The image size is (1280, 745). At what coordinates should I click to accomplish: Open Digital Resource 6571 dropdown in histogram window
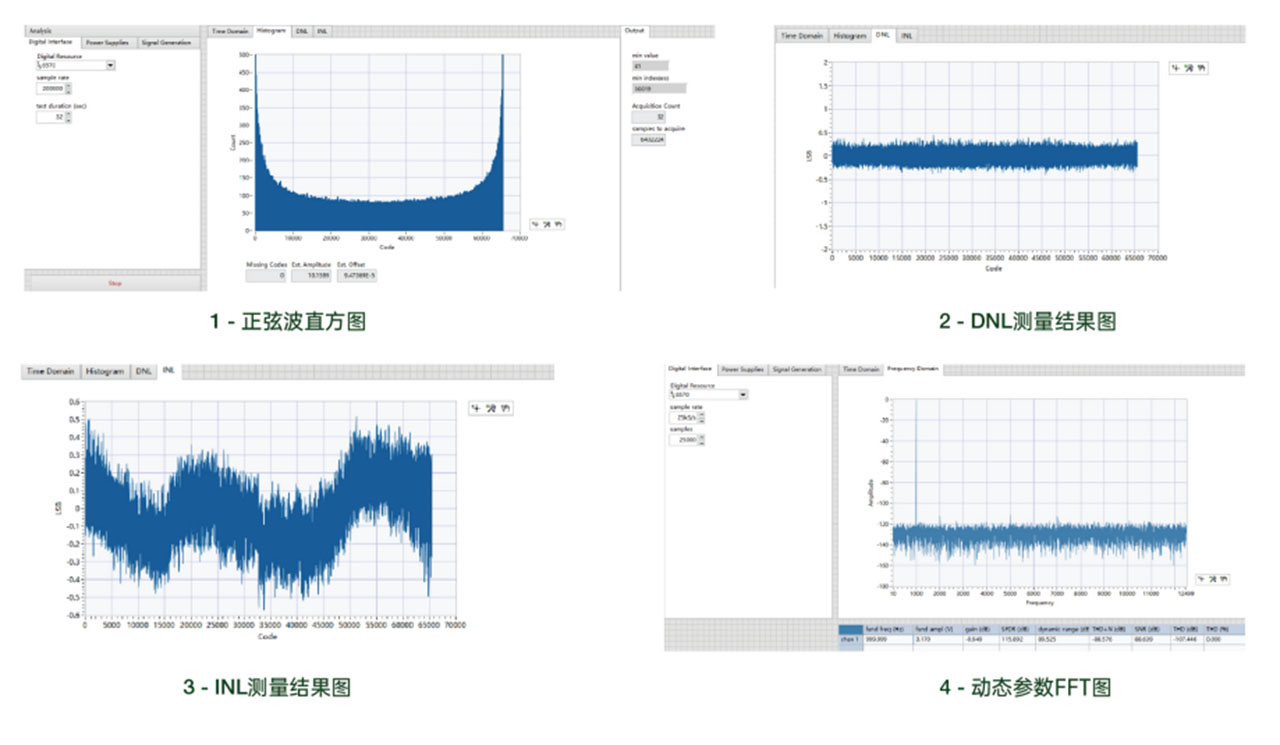pyautogui.click(x=110, y=66)
